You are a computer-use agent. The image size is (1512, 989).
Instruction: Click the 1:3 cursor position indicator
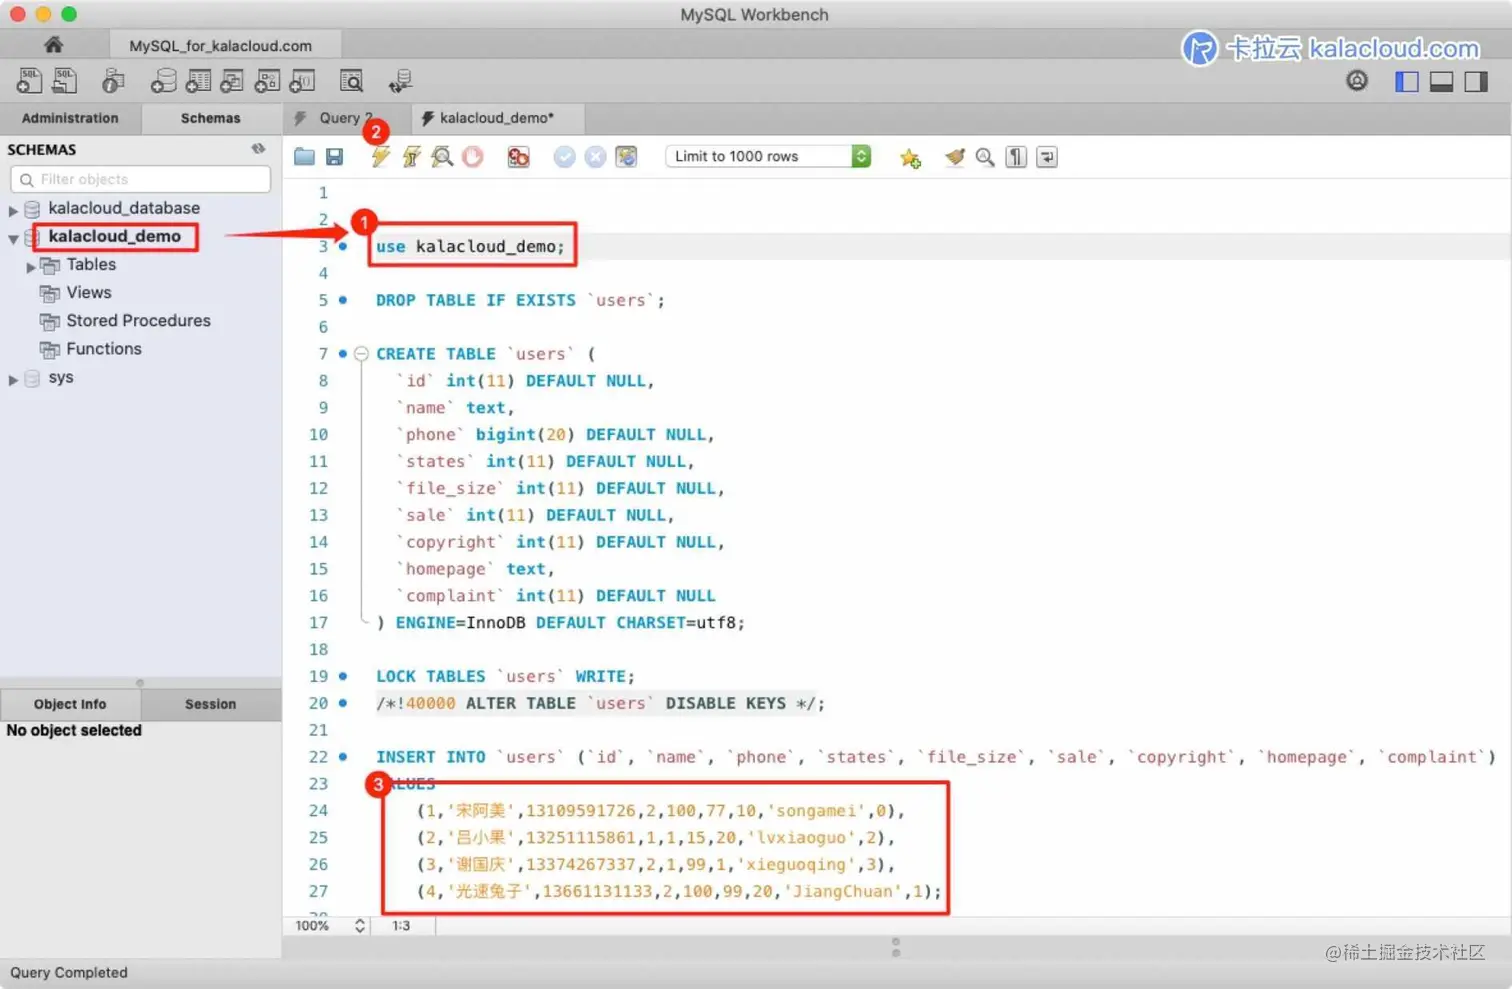(401, 926)
